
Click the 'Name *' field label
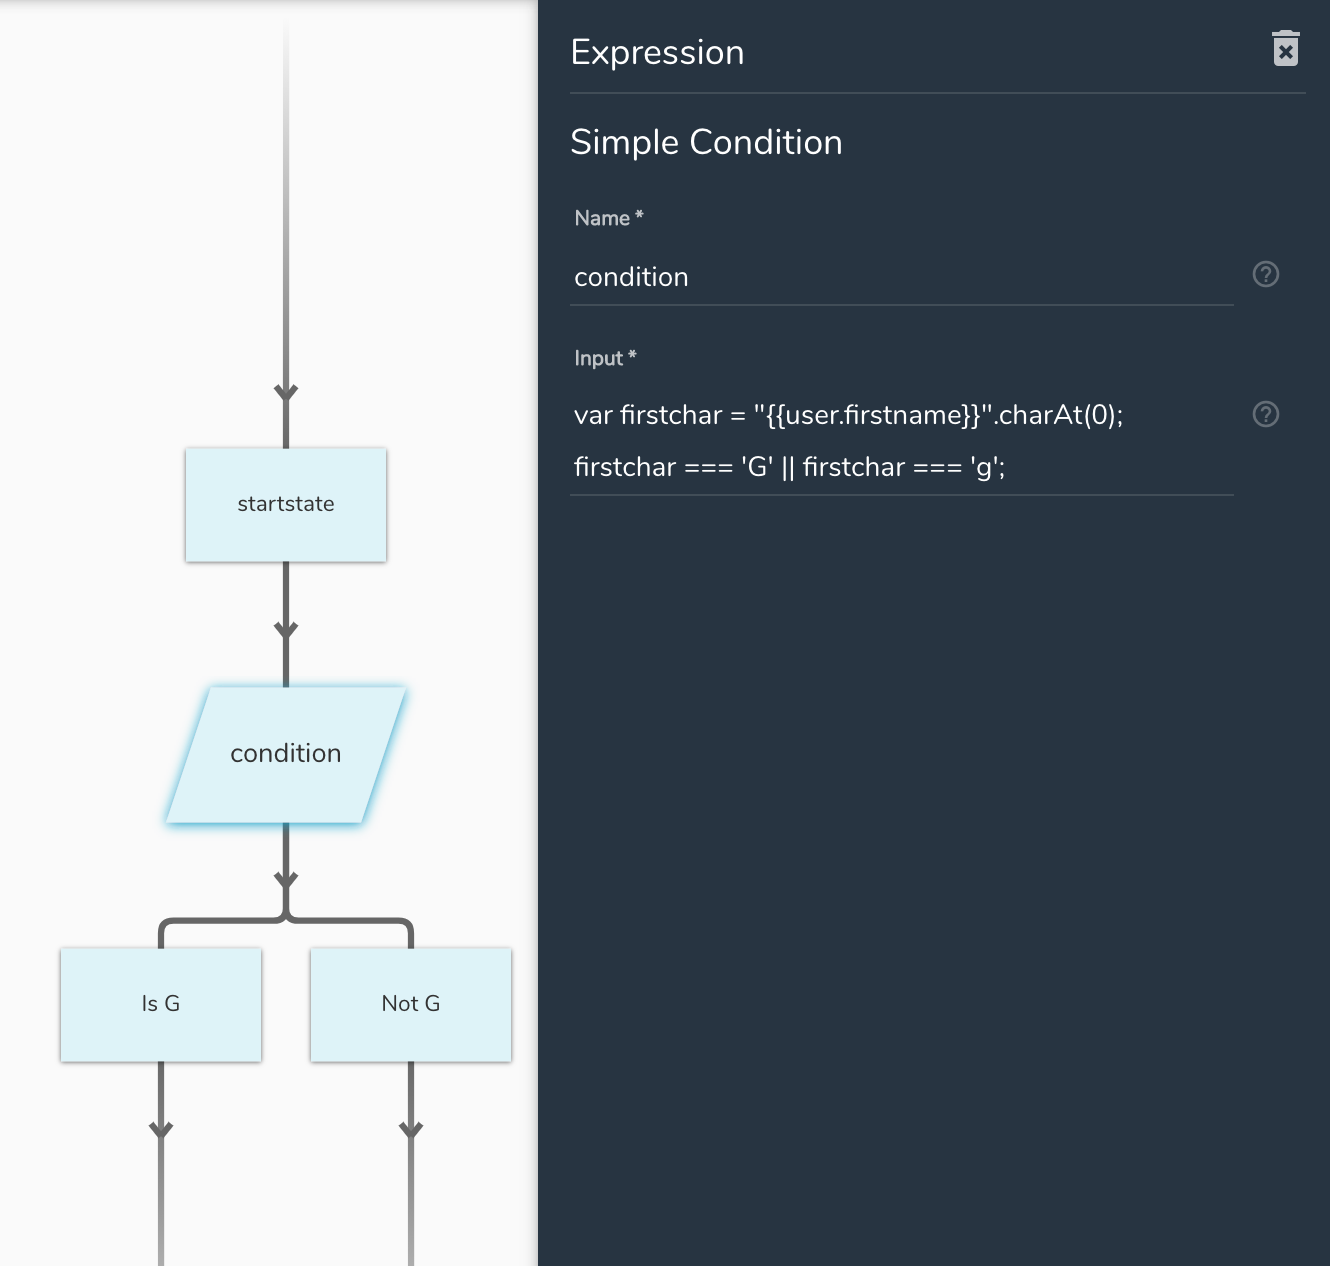click(608, 218)
